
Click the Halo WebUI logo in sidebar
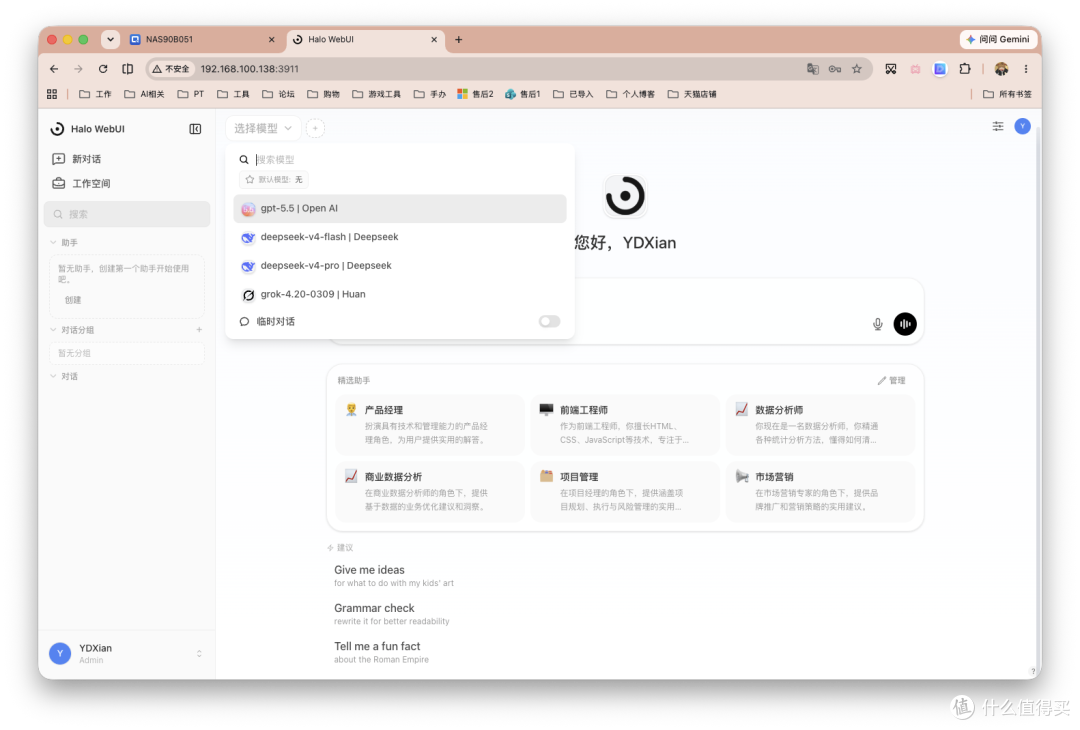tap(58, 129)
